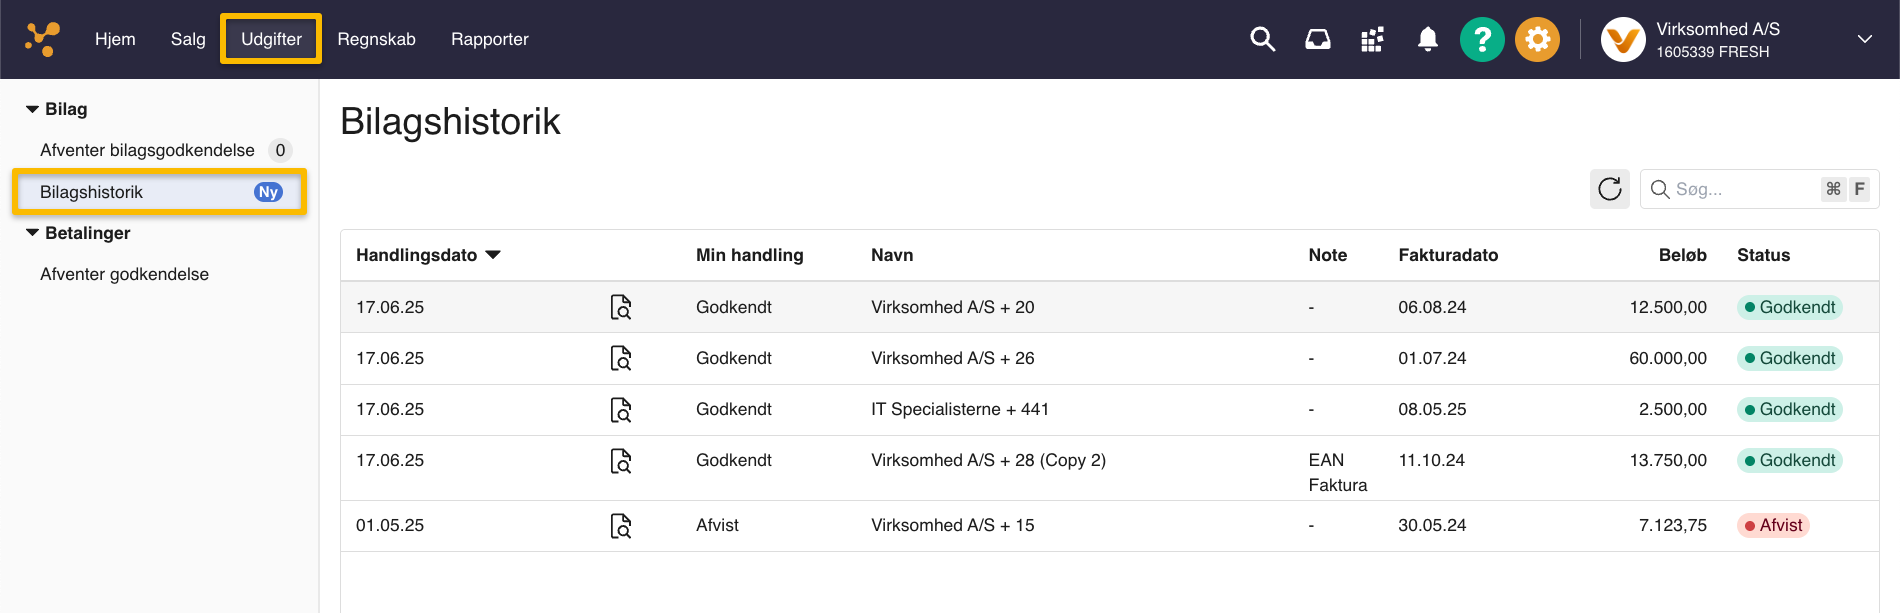The width and height of the screenshot is (1900, 613).
Task: Open the apps grid icon
Action: (1372, 40)
